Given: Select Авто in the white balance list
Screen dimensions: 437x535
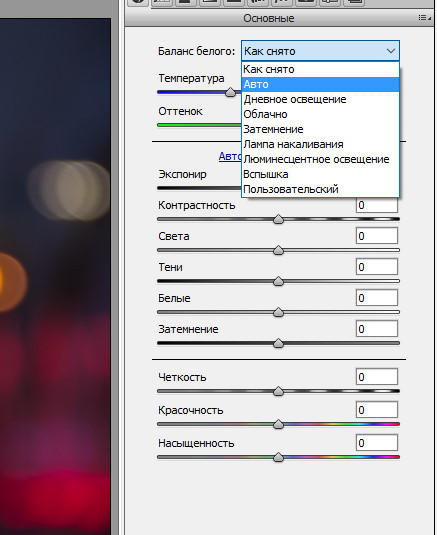Looking at the screenshot, I should (320, 84).
